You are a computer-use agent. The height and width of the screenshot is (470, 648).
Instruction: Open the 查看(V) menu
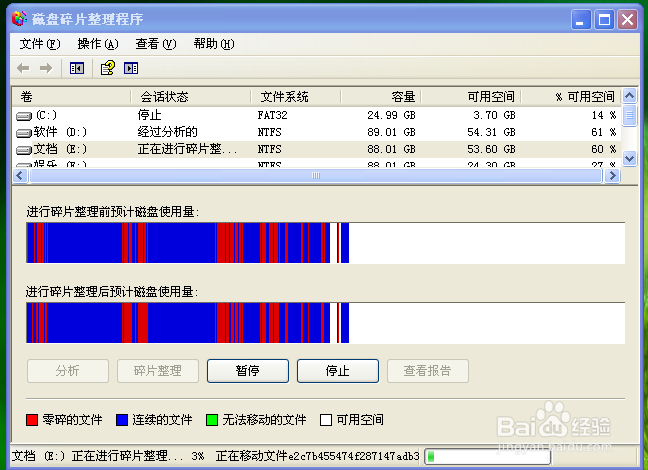(x=156, y=44)
